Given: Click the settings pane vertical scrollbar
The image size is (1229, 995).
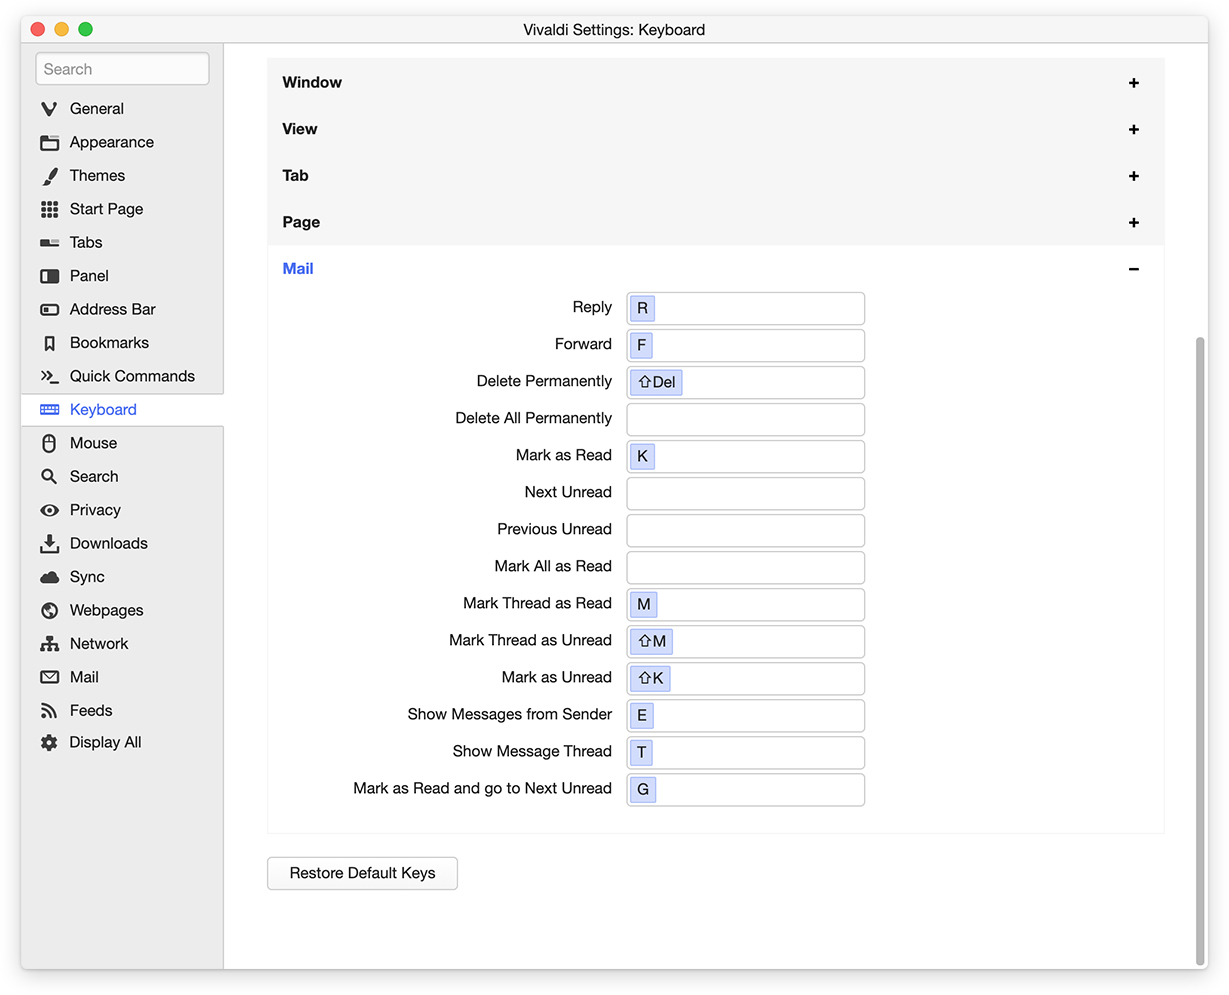Looking at the screenshot, I should pyautogui.click(x=1200, y=650).
